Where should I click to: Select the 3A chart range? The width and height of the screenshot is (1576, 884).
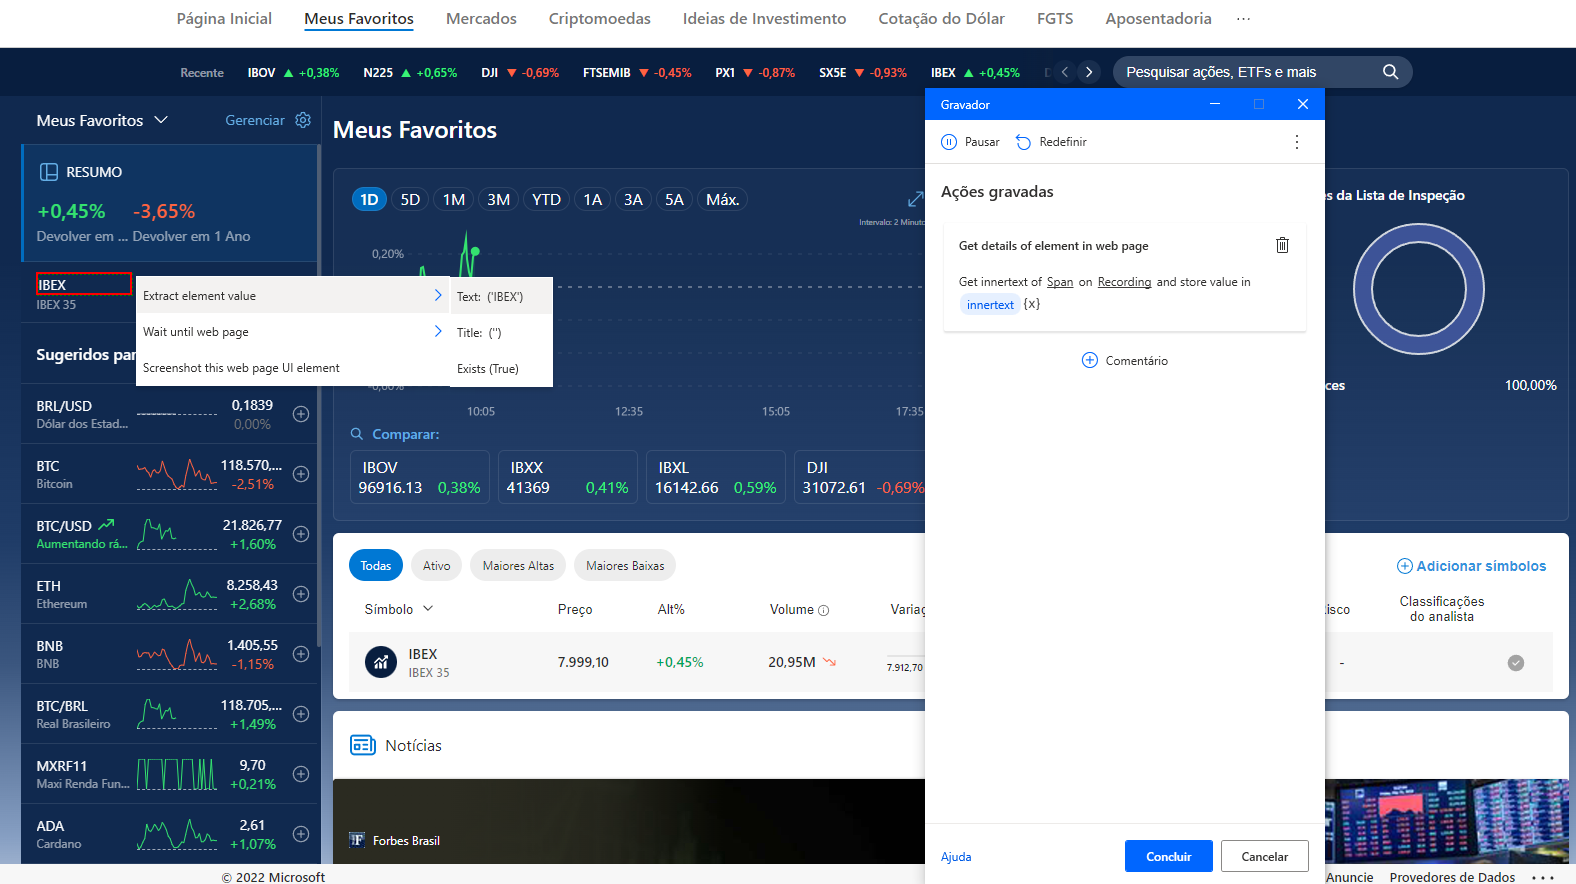click(x=633, y=199)
